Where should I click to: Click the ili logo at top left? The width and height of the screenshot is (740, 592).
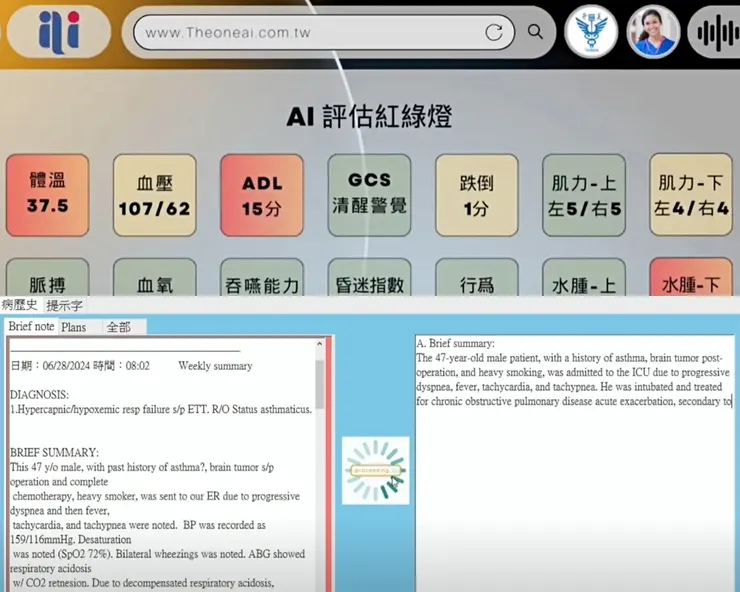pos(59,32)
